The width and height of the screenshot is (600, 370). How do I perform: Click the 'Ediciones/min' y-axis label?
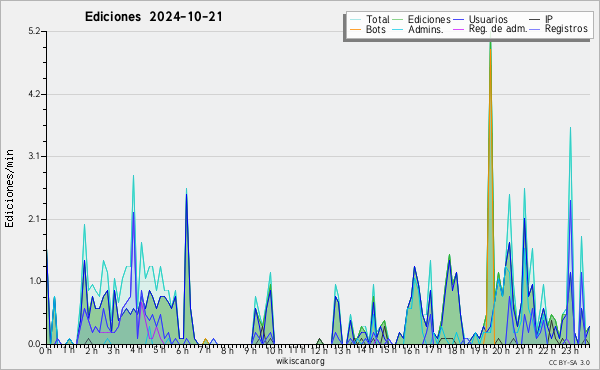point(9,189)
